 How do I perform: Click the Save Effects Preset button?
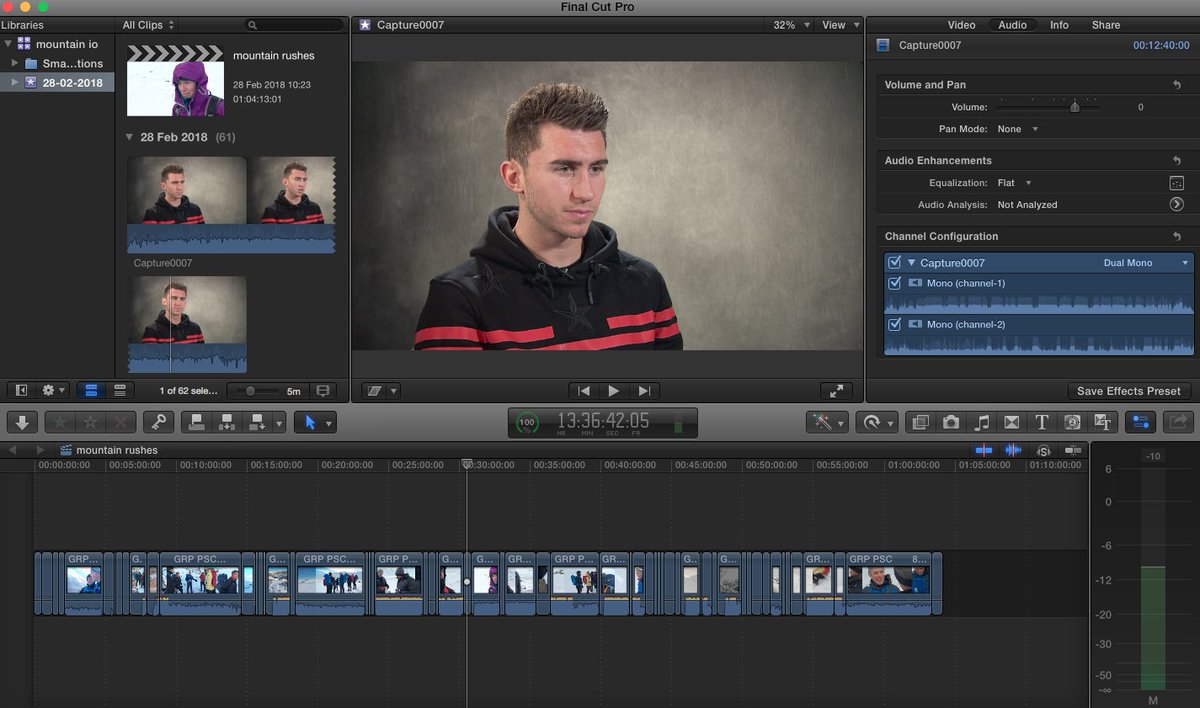[1129, 391]
